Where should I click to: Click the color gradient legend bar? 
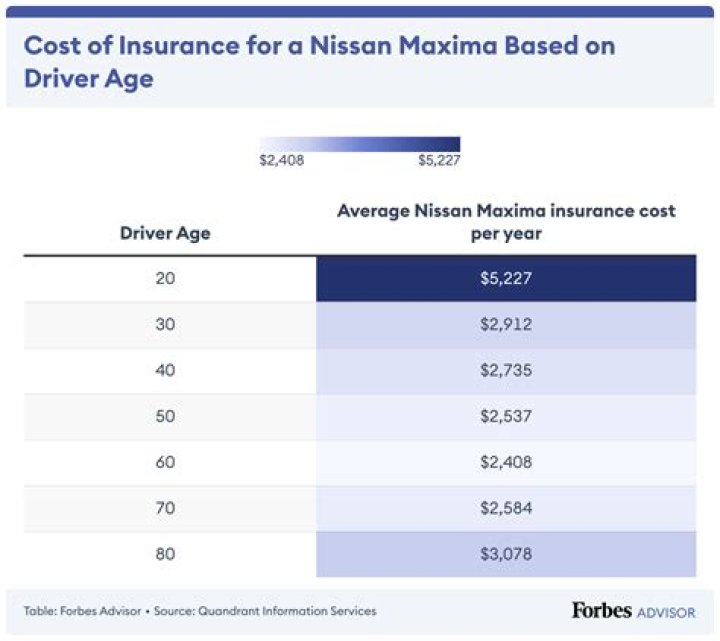coord(359,144)
